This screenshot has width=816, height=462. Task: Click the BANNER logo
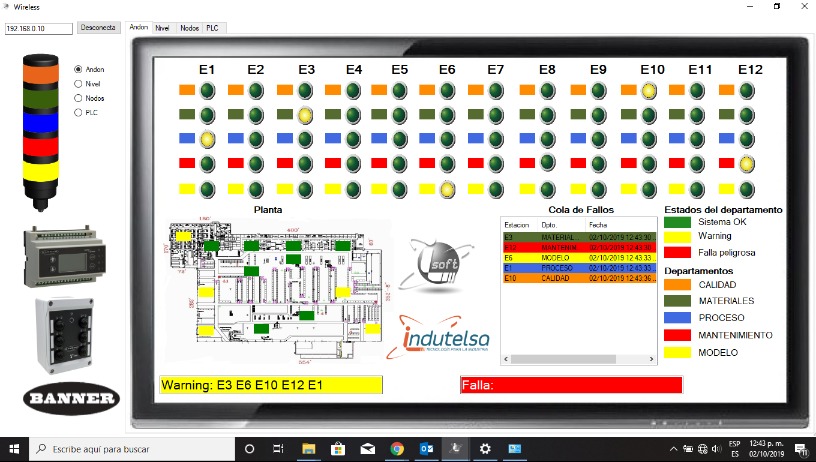pyautogui.click(x=70, y=397)
